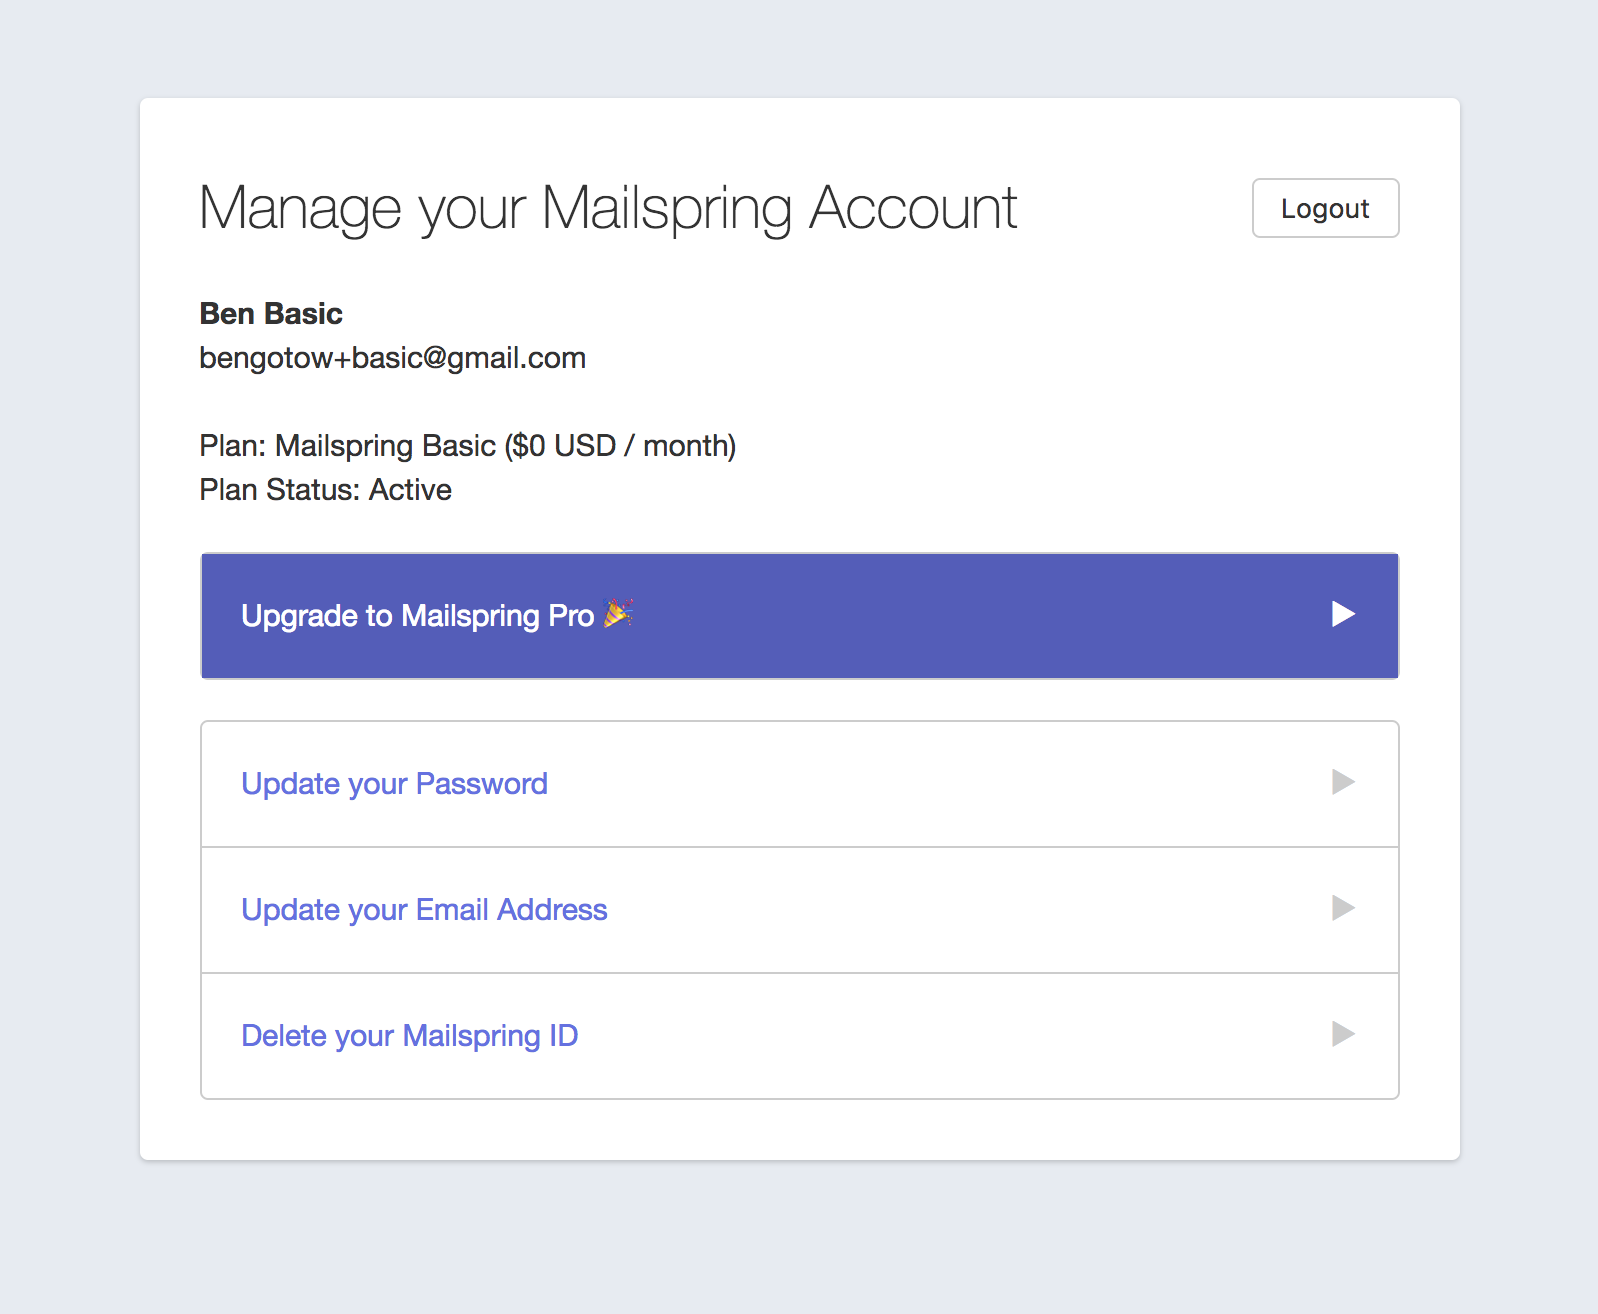Click the Manage your Mailspring Account heading
The image size is (1598, 1314).
click(x=608, y=208)
